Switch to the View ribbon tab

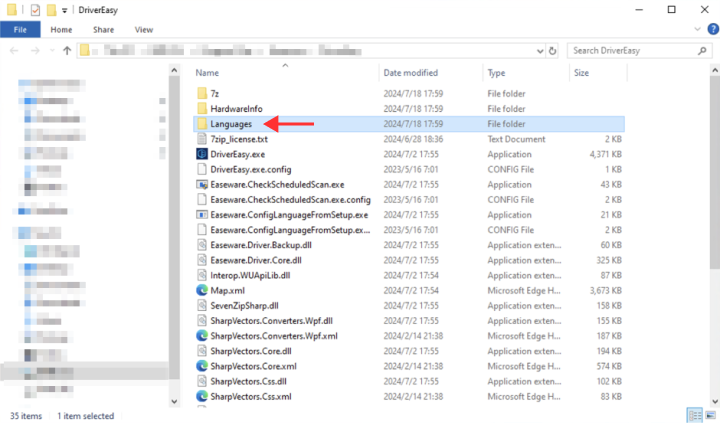point(144,30)
